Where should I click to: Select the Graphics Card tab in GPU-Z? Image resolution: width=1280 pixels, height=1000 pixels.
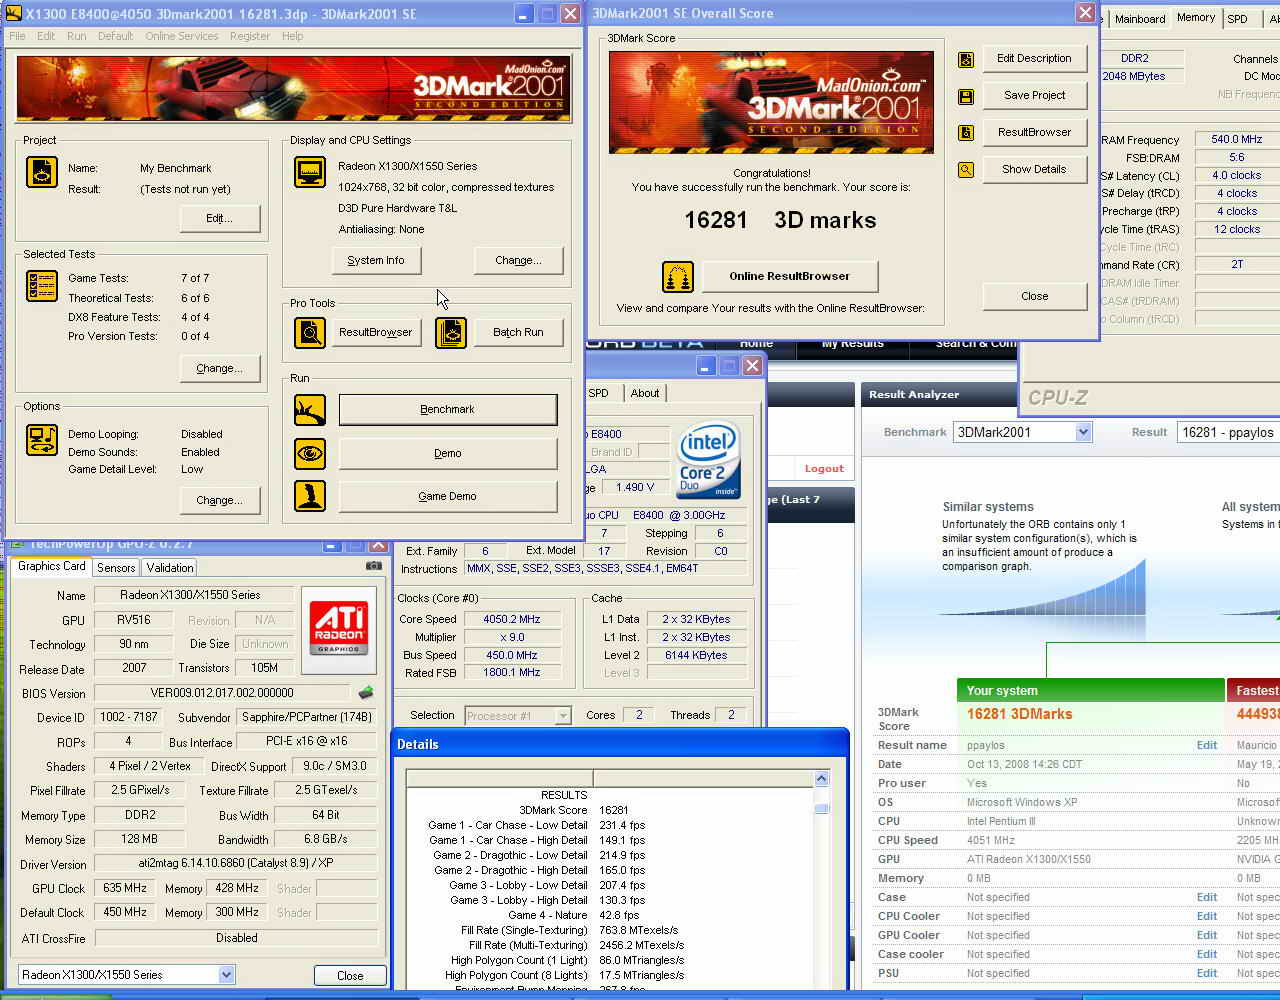pos(52,566)
